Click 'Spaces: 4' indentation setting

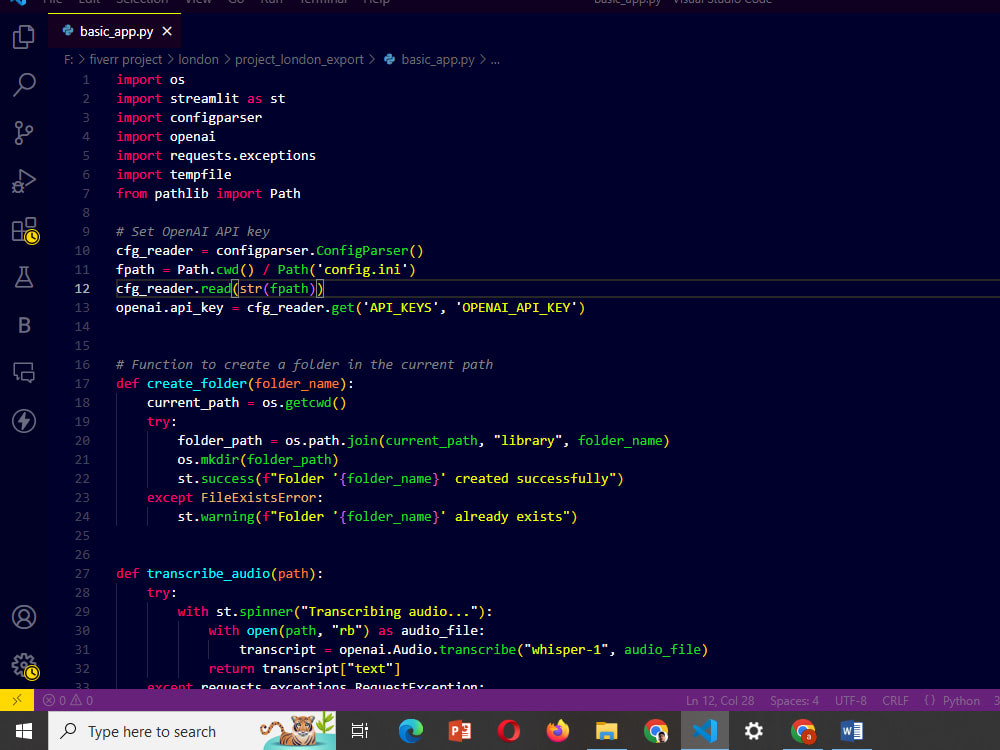coord(794,700)
